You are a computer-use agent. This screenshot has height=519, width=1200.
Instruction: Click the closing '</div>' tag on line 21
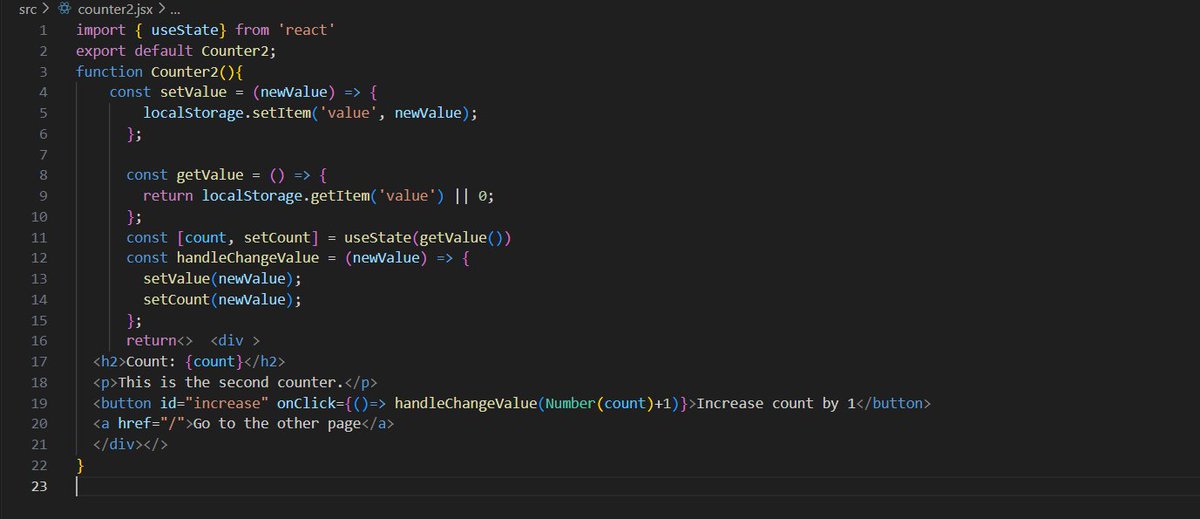[118, 445]
